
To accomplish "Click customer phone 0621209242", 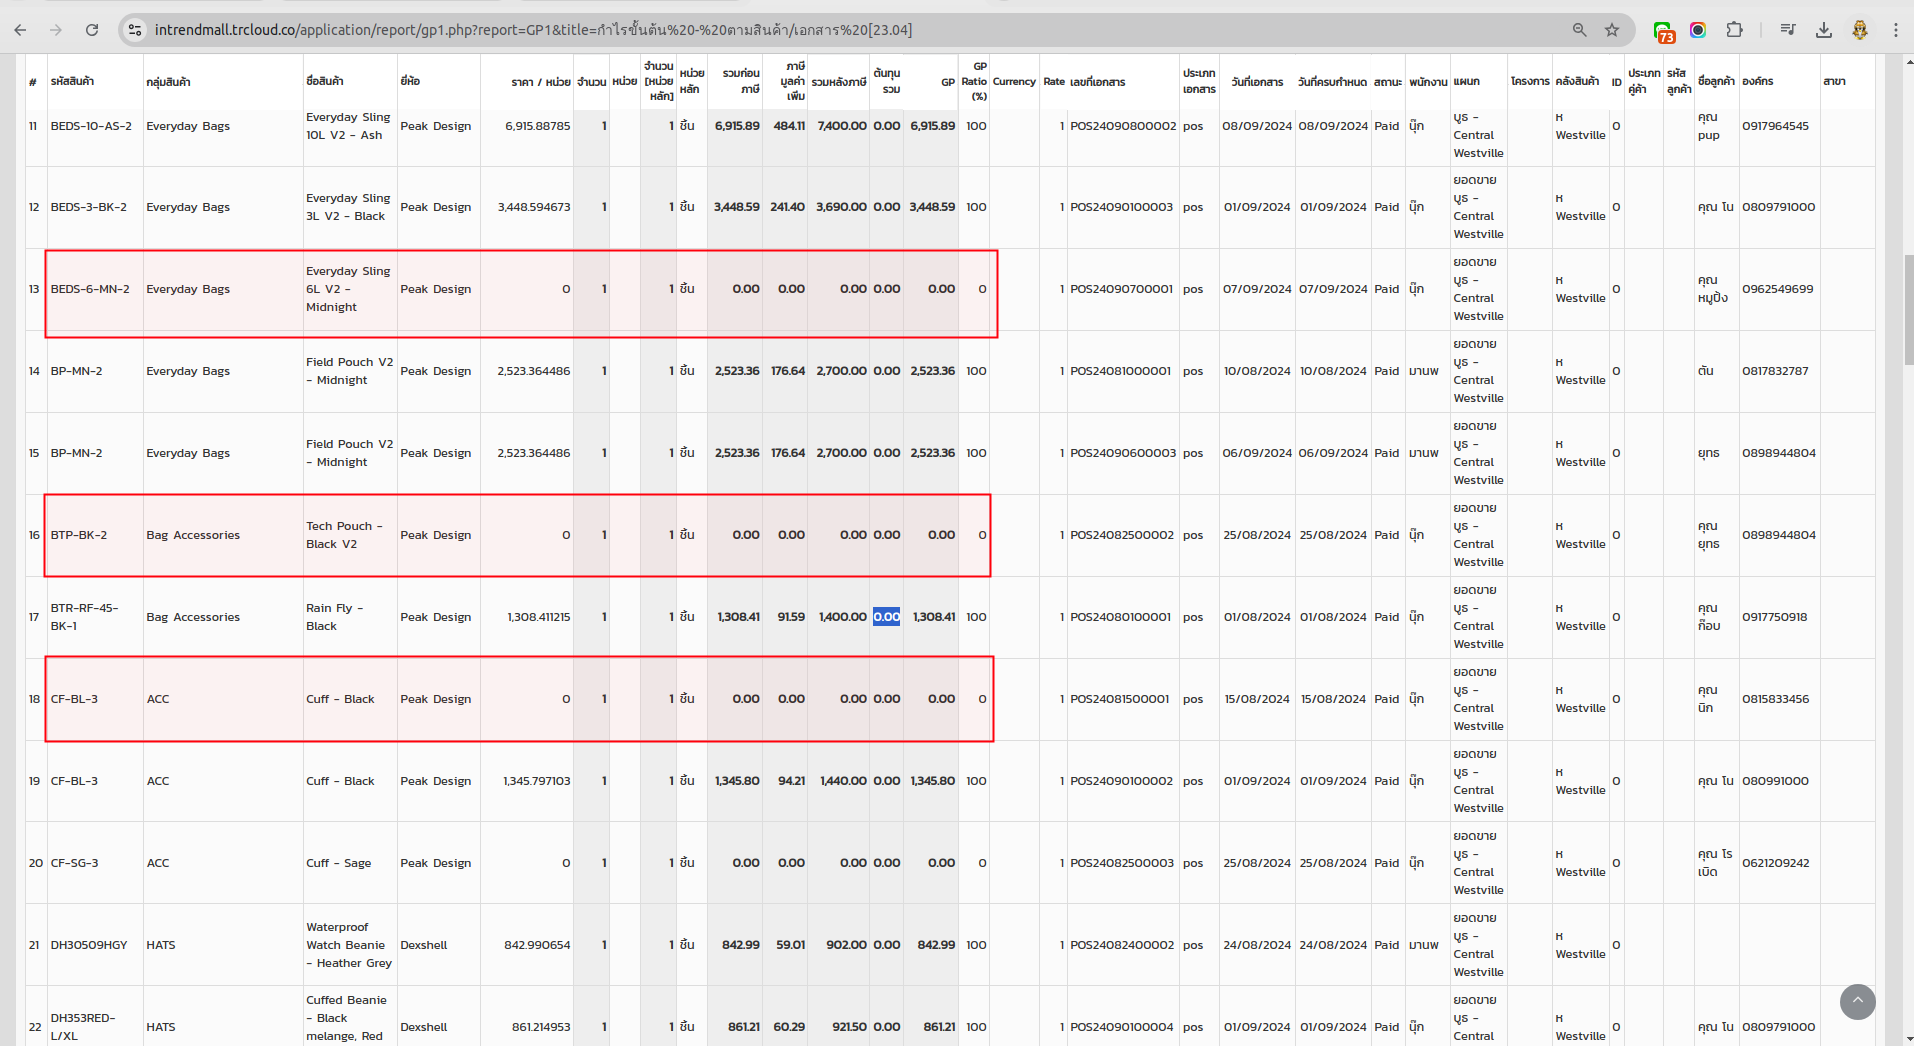I will pos(1776,863).
